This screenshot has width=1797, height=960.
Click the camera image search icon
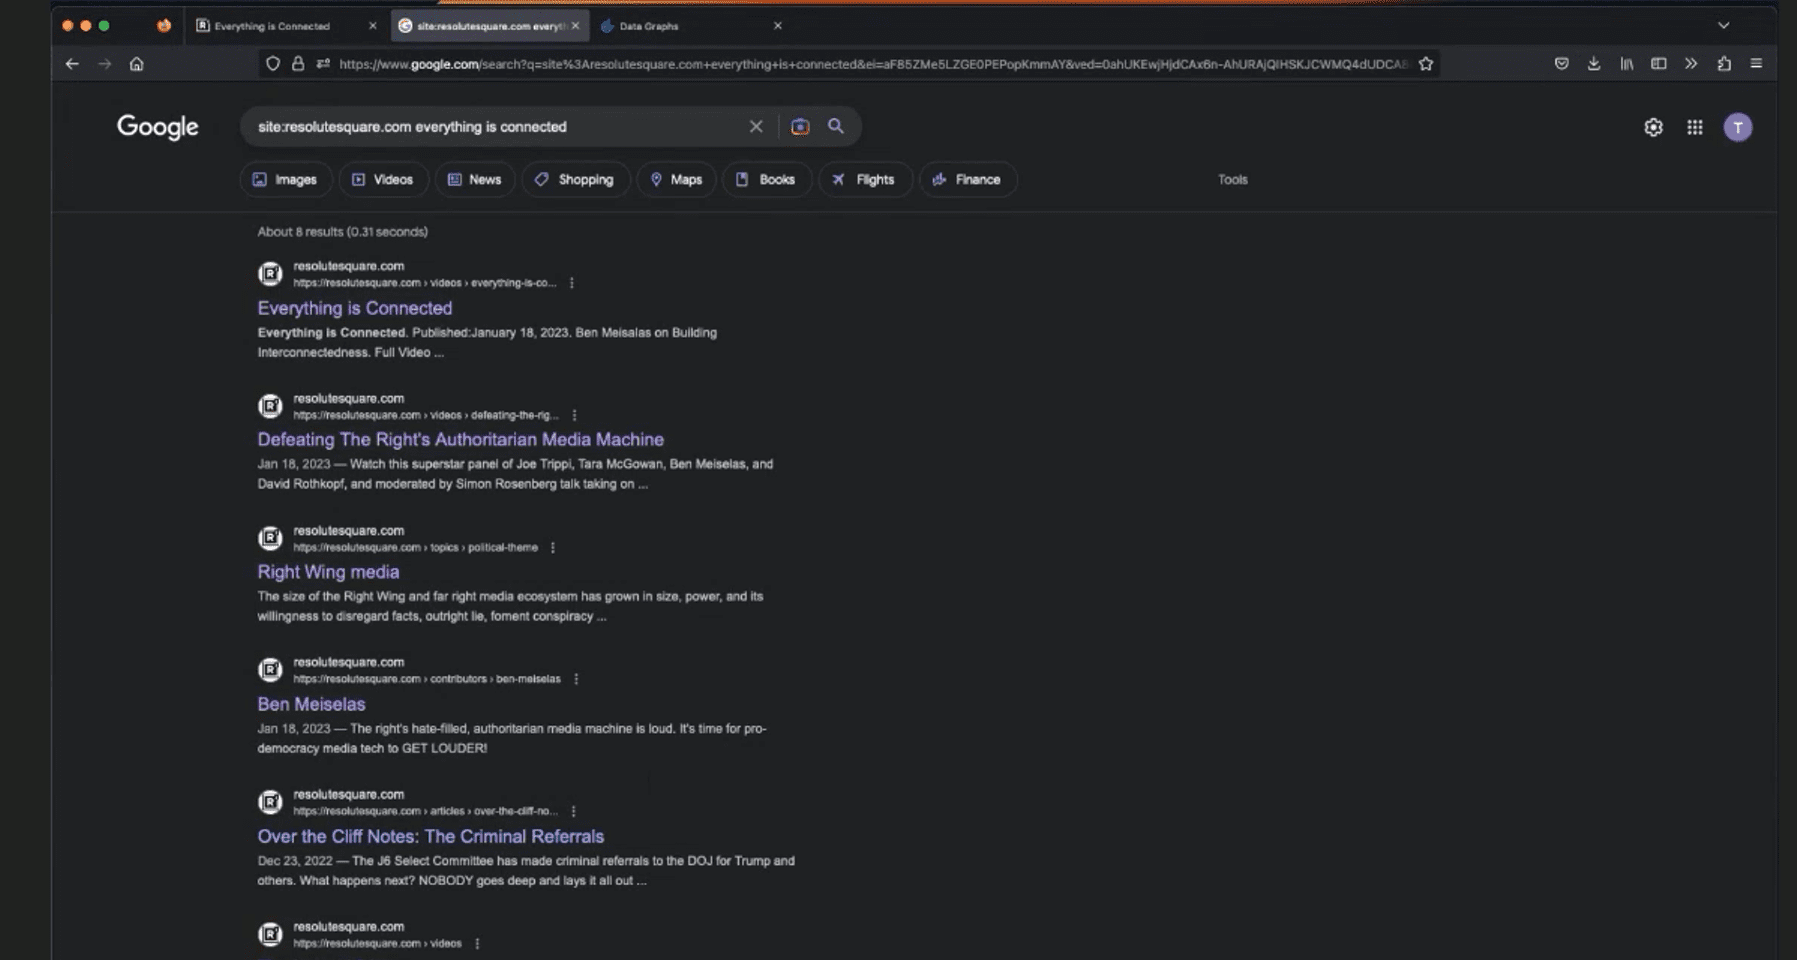click(800, 127)
